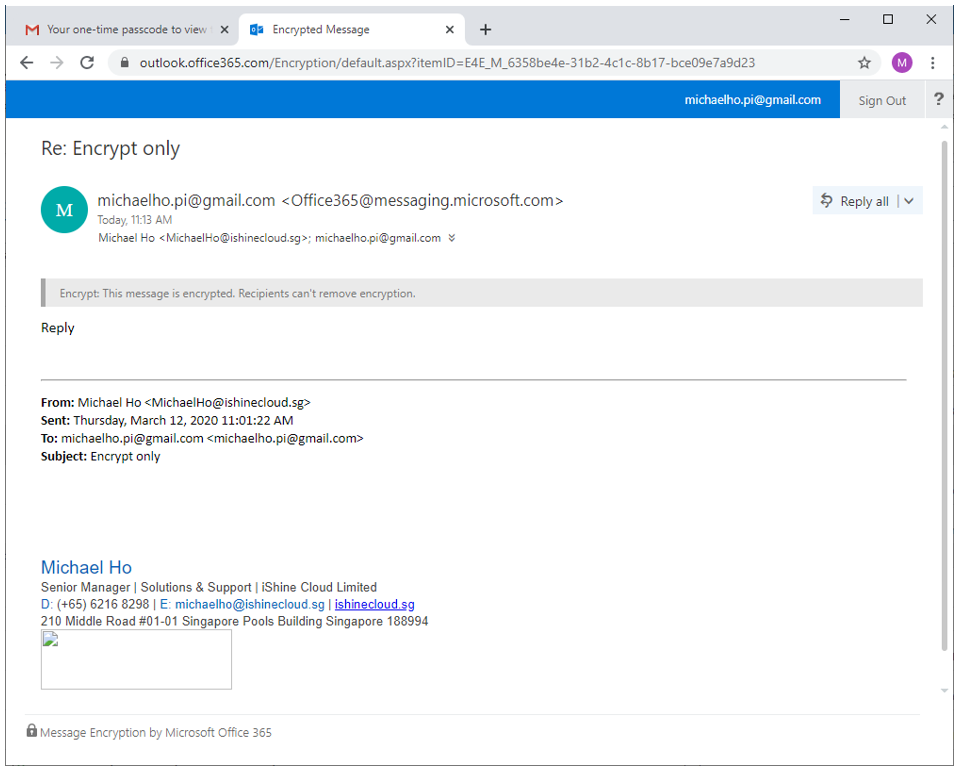Click the phone number (+65) 6216 8298
This screenshot has width=958, height=769.
click(x=103, y=604)
